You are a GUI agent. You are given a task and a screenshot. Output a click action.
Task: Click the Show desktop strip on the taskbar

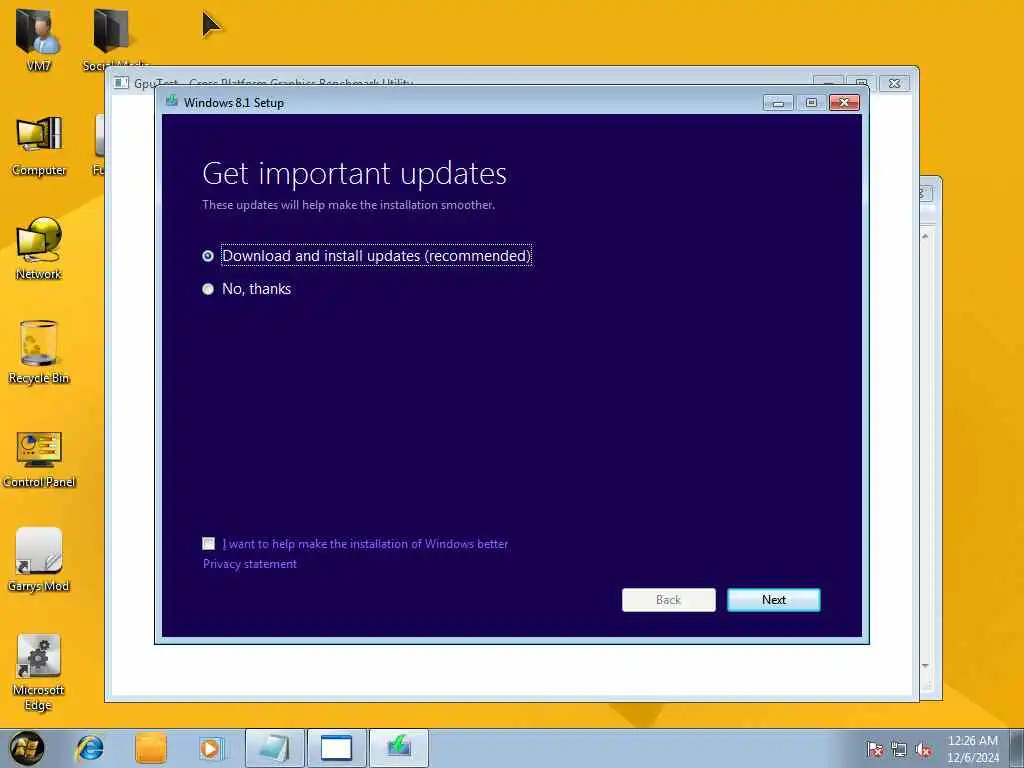1017,748
